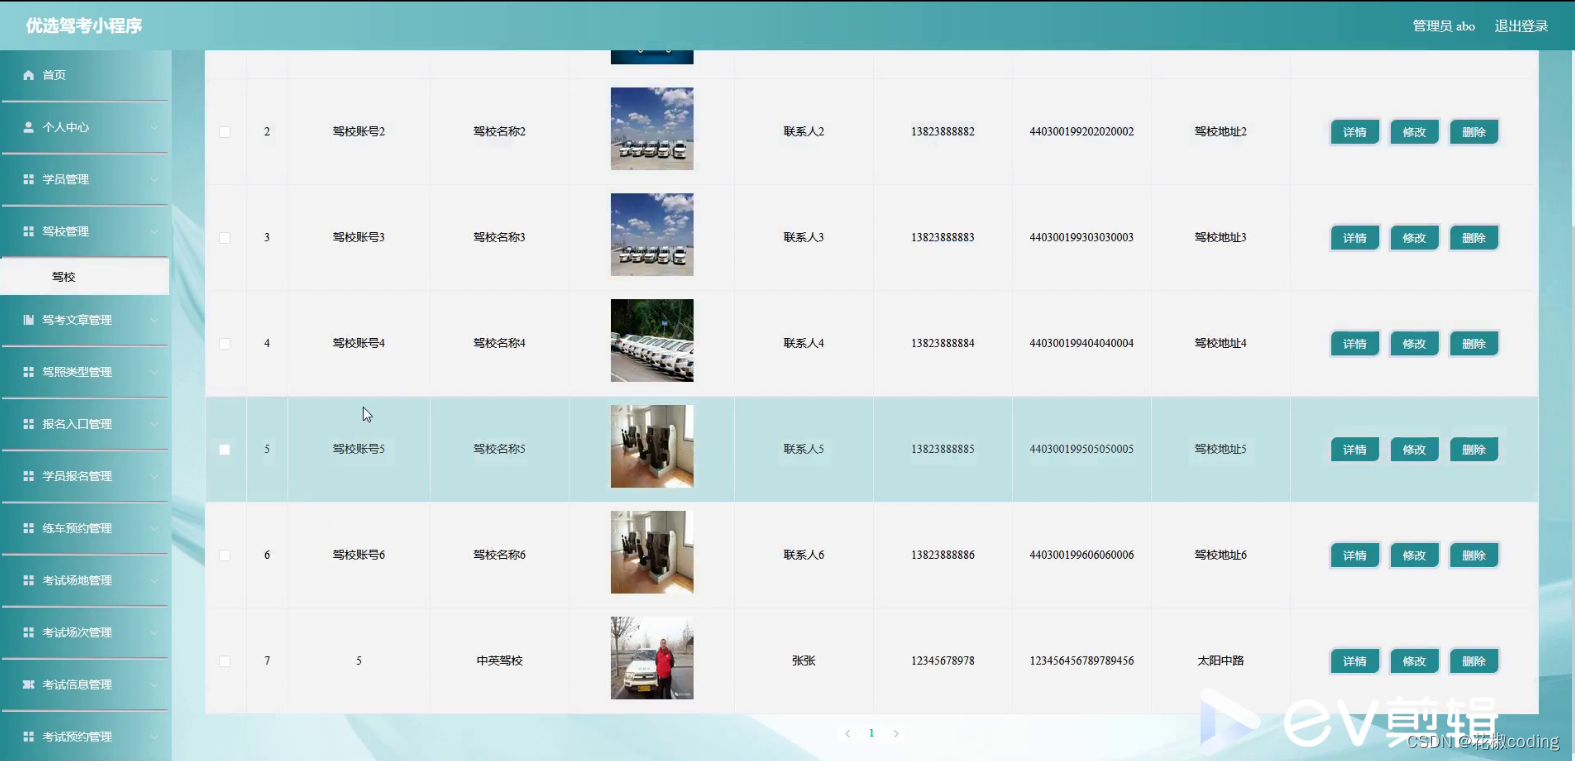Click the 太阳中路 address cell

pos(1221,661)
